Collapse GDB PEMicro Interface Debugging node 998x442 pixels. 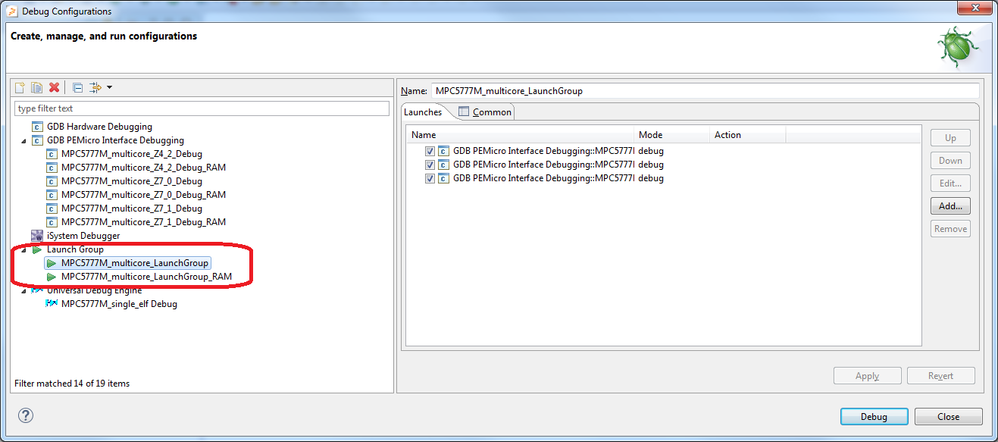[24, 141]
